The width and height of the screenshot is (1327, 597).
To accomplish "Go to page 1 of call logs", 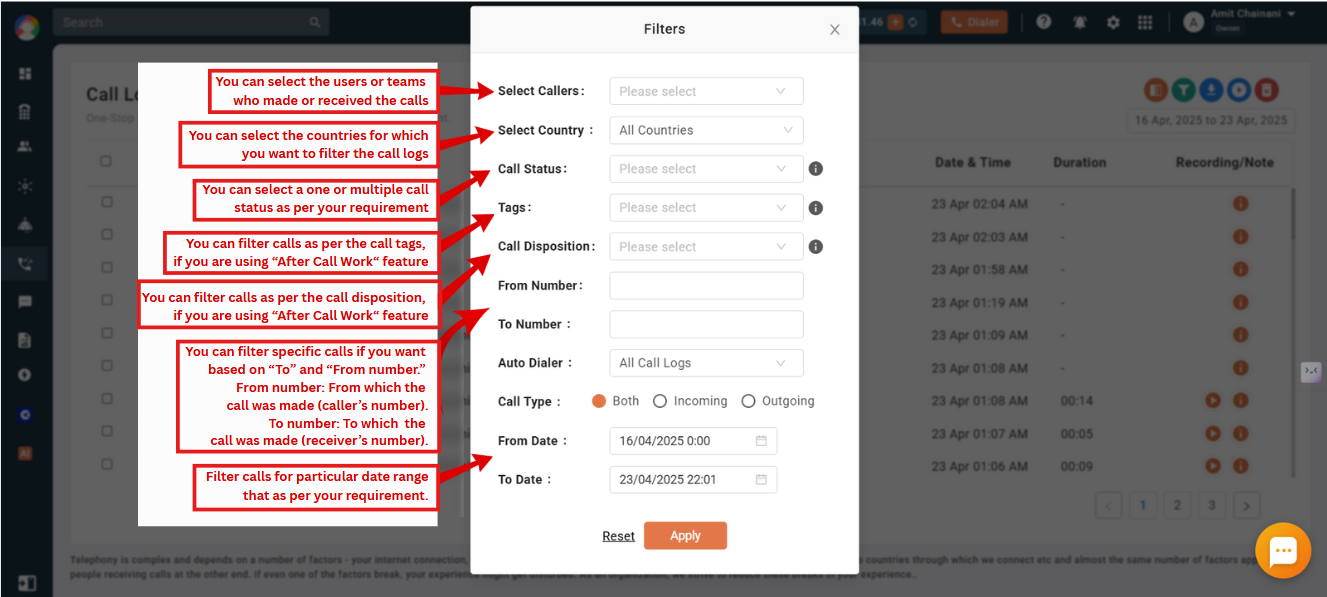I will click(1142, 505).
